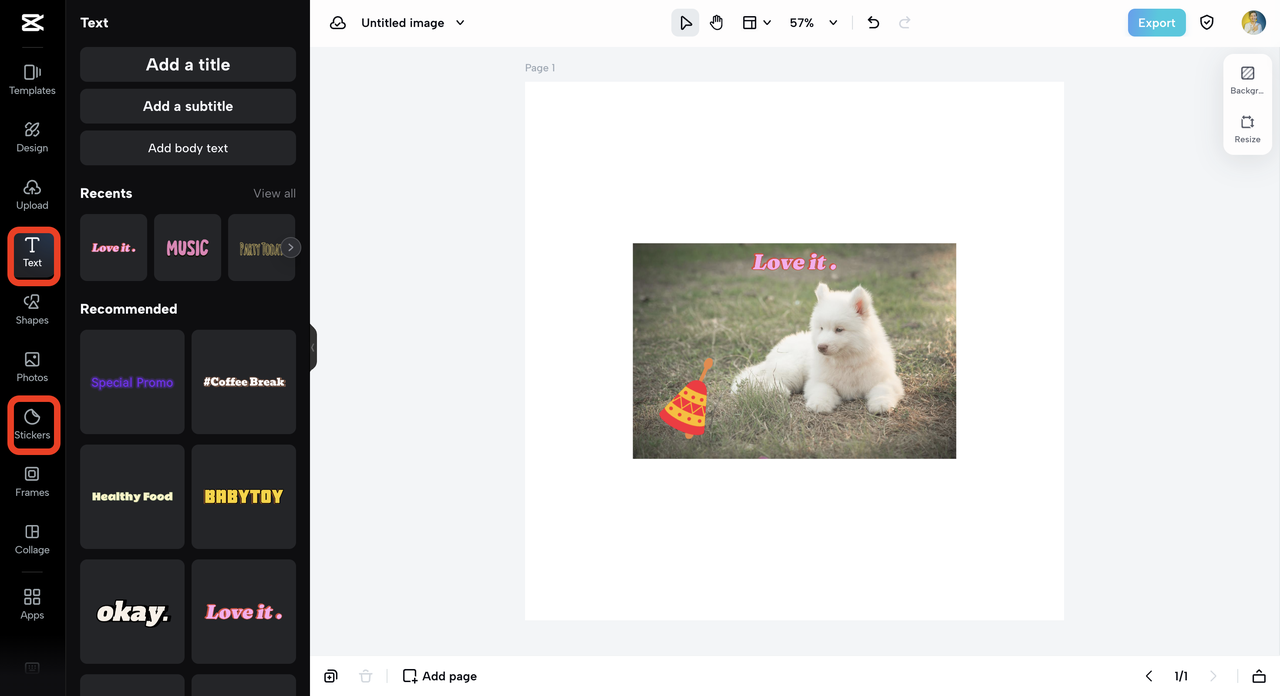Click Add a title button

click(x=188, y=64)
